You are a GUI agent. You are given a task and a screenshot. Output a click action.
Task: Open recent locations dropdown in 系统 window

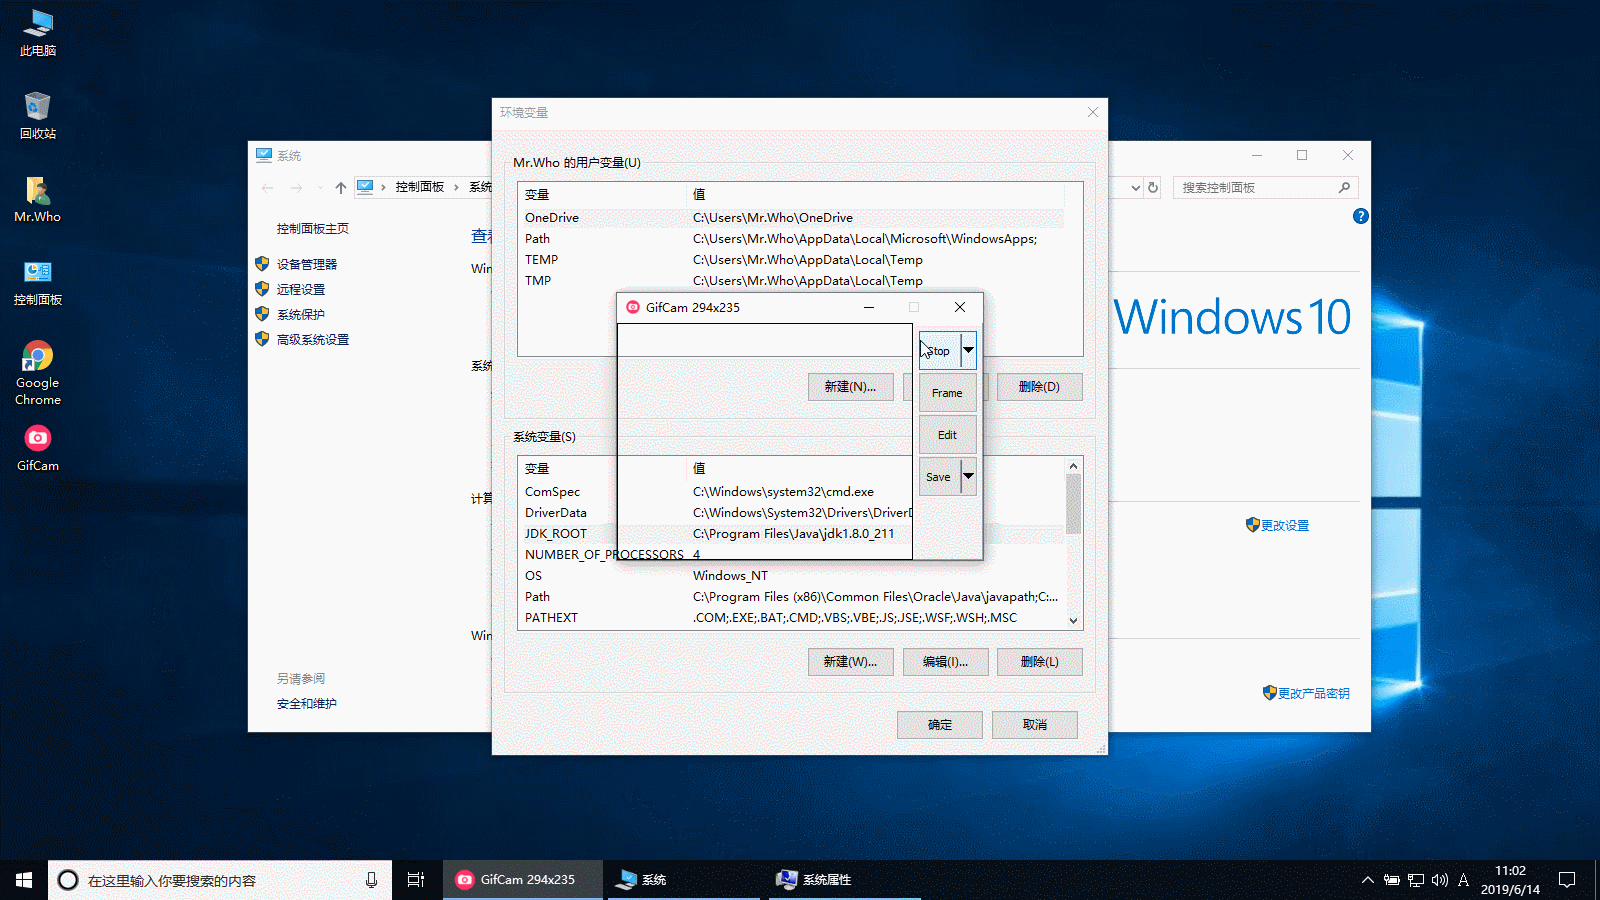(x=320, y=187)
